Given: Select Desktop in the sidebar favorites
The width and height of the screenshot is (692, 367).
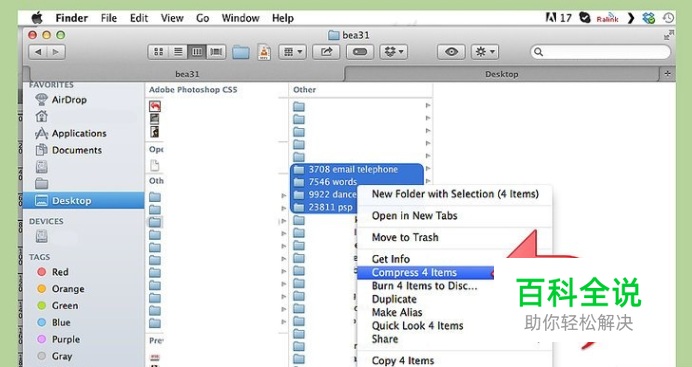Looking at the screenshot, I should (x=83, y=201).
